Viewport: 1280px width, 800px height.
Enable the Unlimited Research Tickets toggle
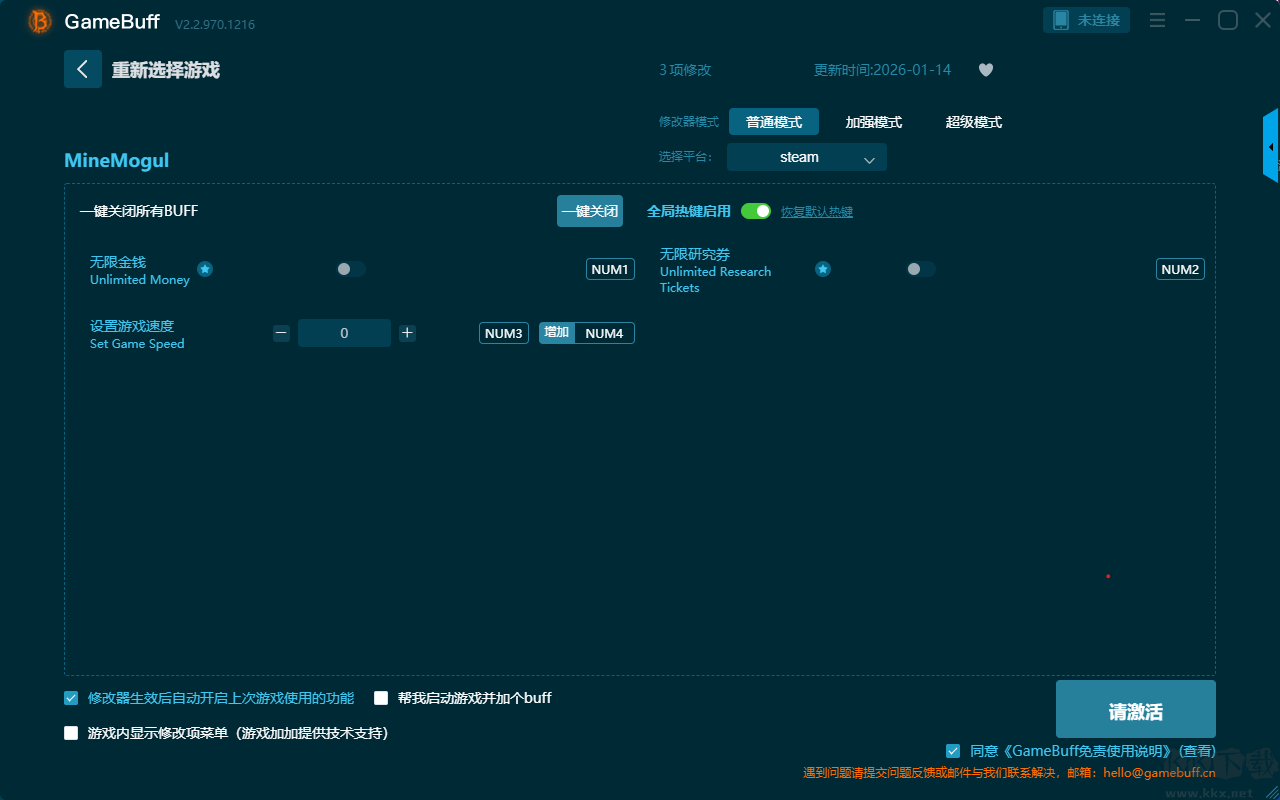(920, 269)
